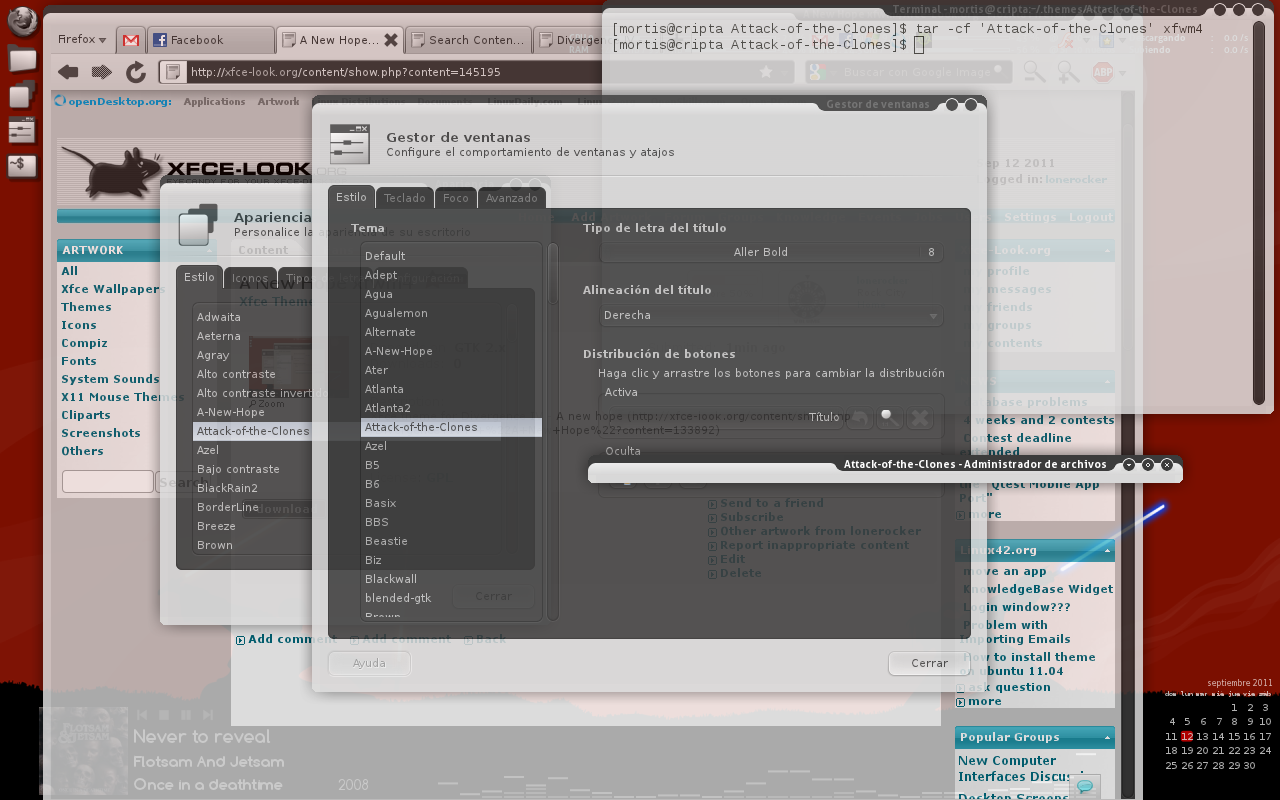The height and width of the screenshot is (800, 1280).
Task: Select Basix theme in Tema list
Action: point(451,503)
